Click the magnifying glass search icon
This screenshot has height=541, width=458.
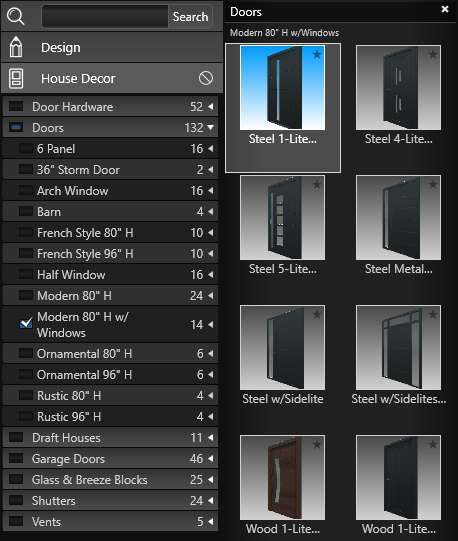16,16
